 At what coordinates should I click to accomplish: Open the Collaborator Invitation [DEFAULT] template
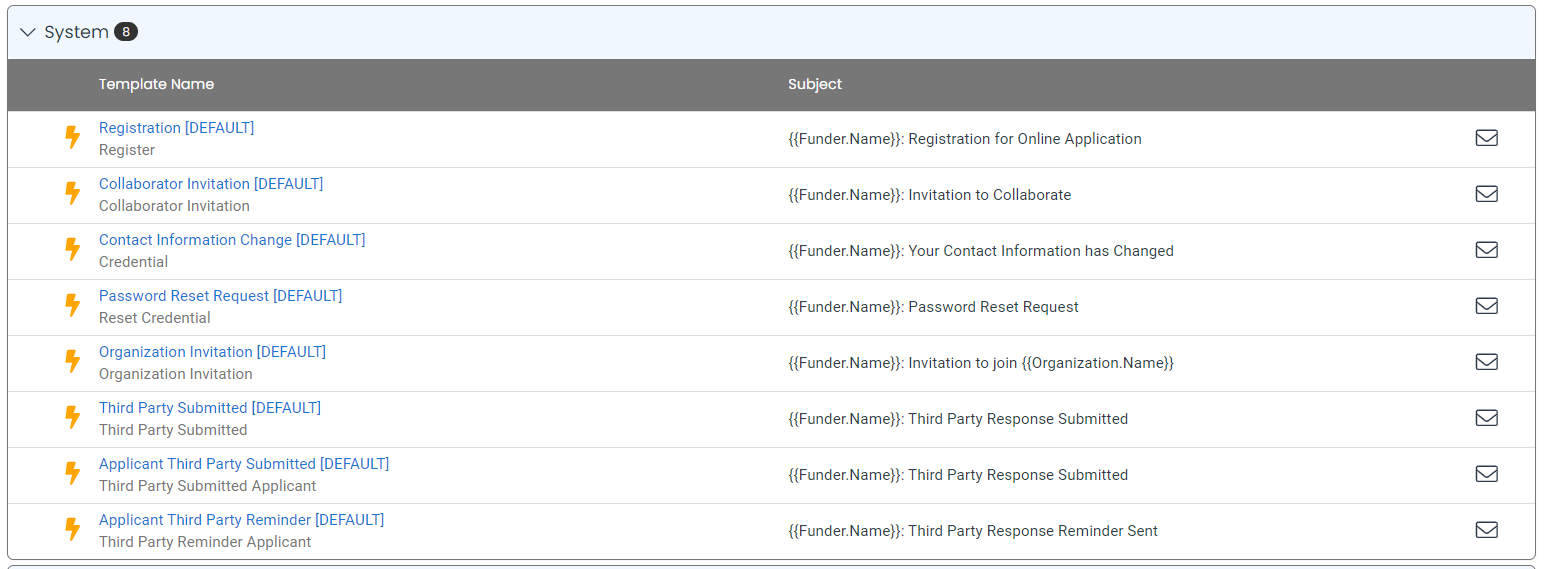click(211, 184)
